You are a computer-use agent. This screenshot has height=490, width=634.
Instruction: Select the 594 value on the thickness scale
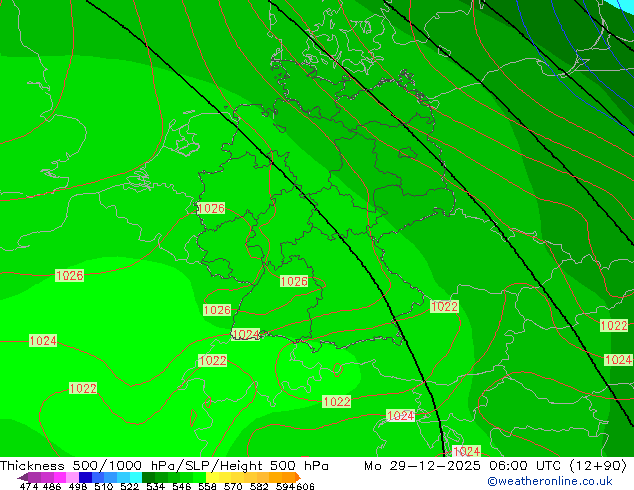(x=285, y=486)
